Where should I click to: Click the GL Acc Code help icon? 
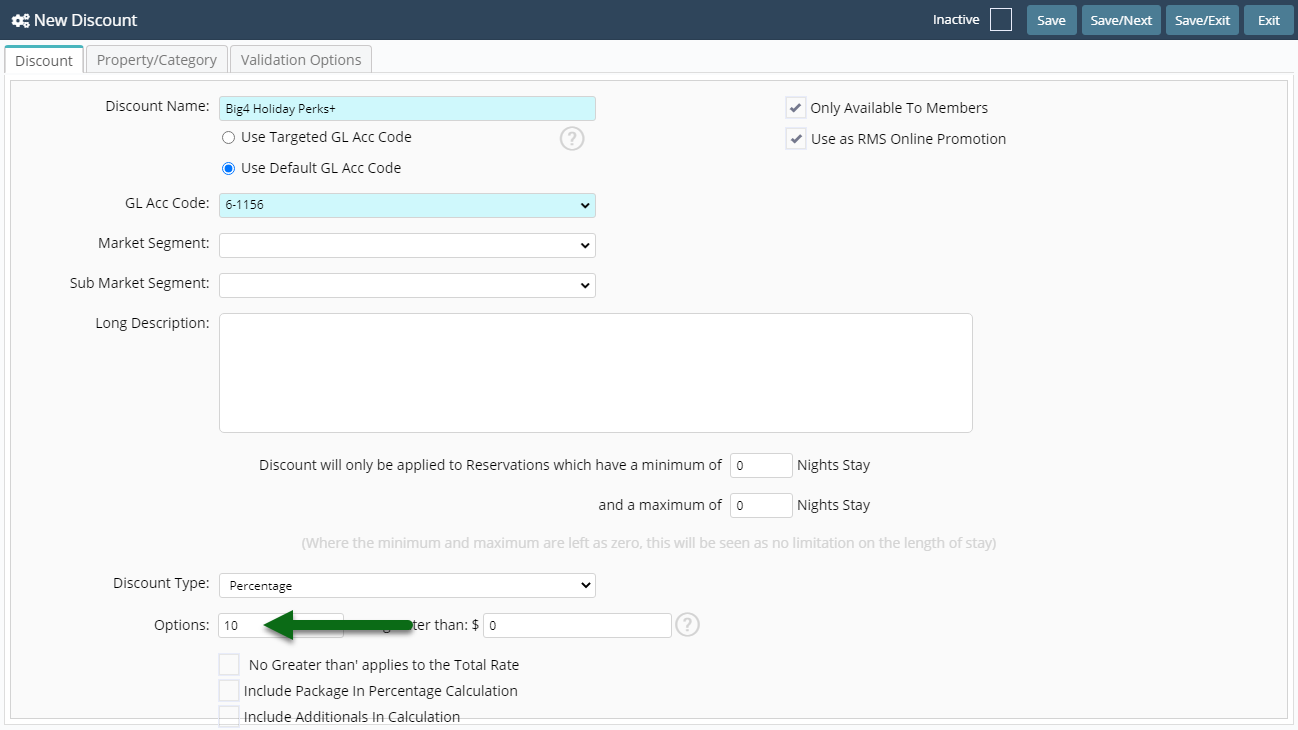click(572, 139)
